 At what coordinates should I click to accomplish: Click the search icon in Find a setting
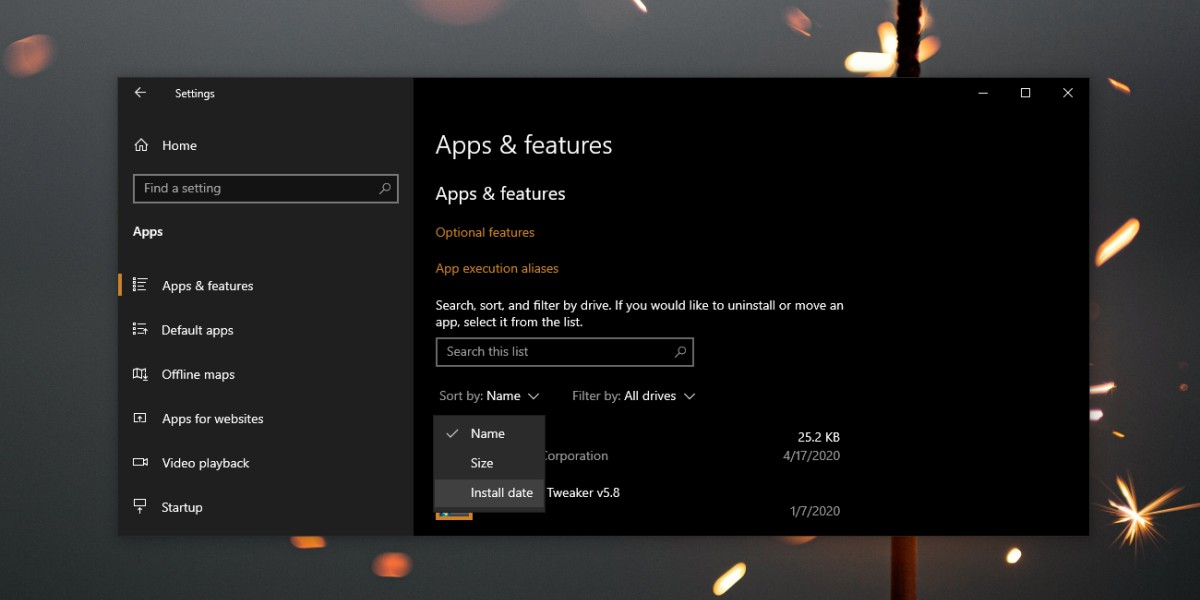385,188
